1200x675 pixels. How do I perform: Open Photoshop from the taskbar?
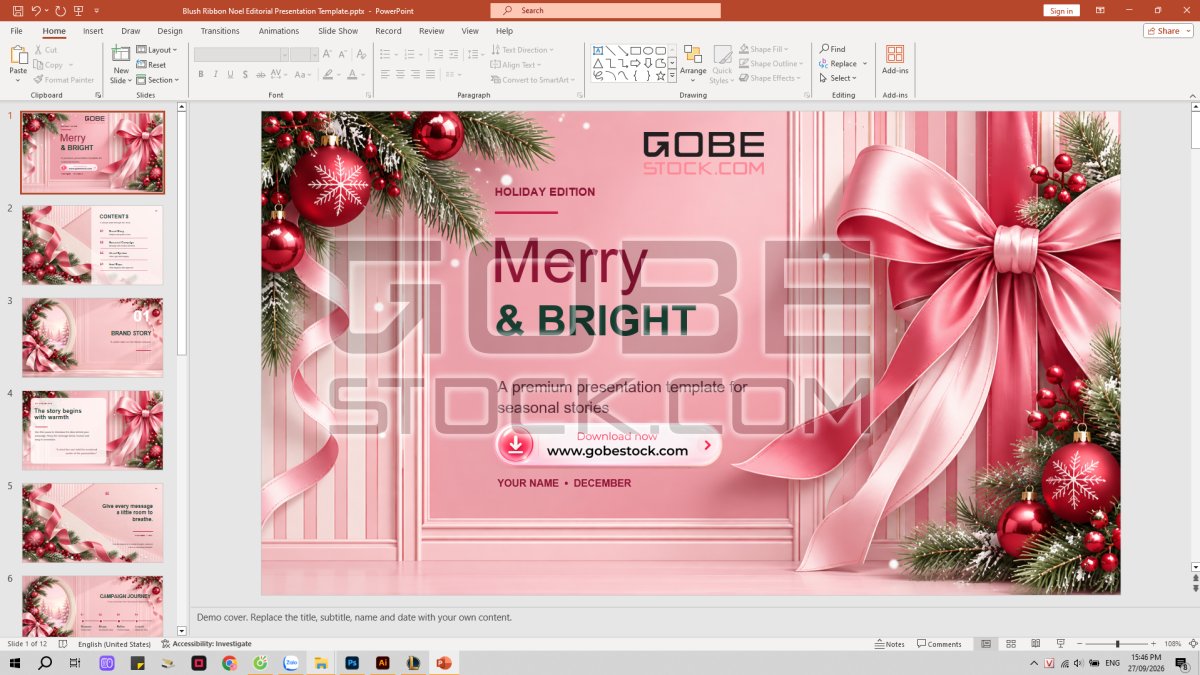[x=352, y=663]
